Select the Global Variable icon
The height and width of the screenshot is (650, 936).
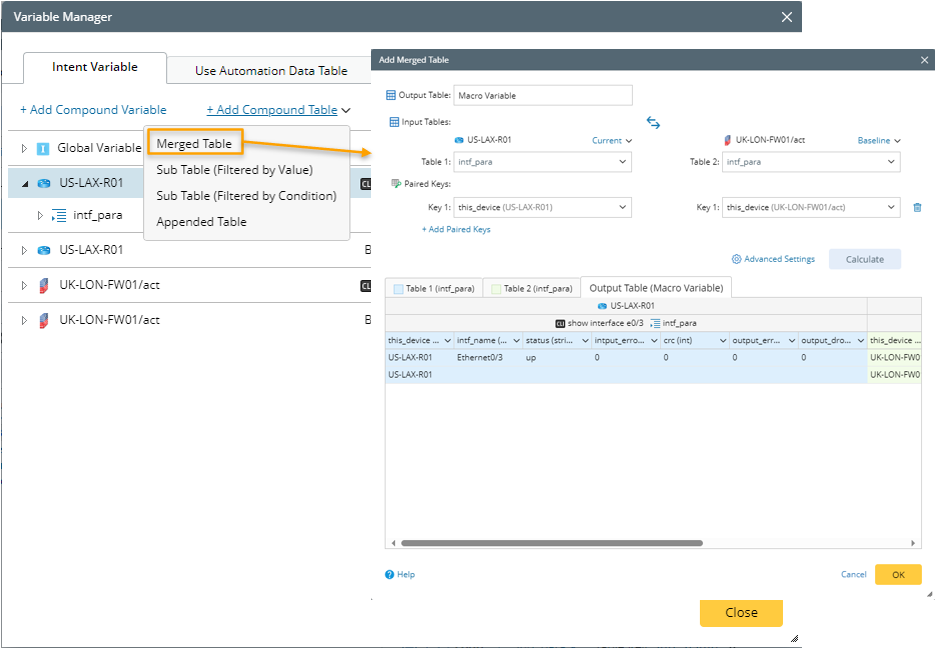coord(43,148)
